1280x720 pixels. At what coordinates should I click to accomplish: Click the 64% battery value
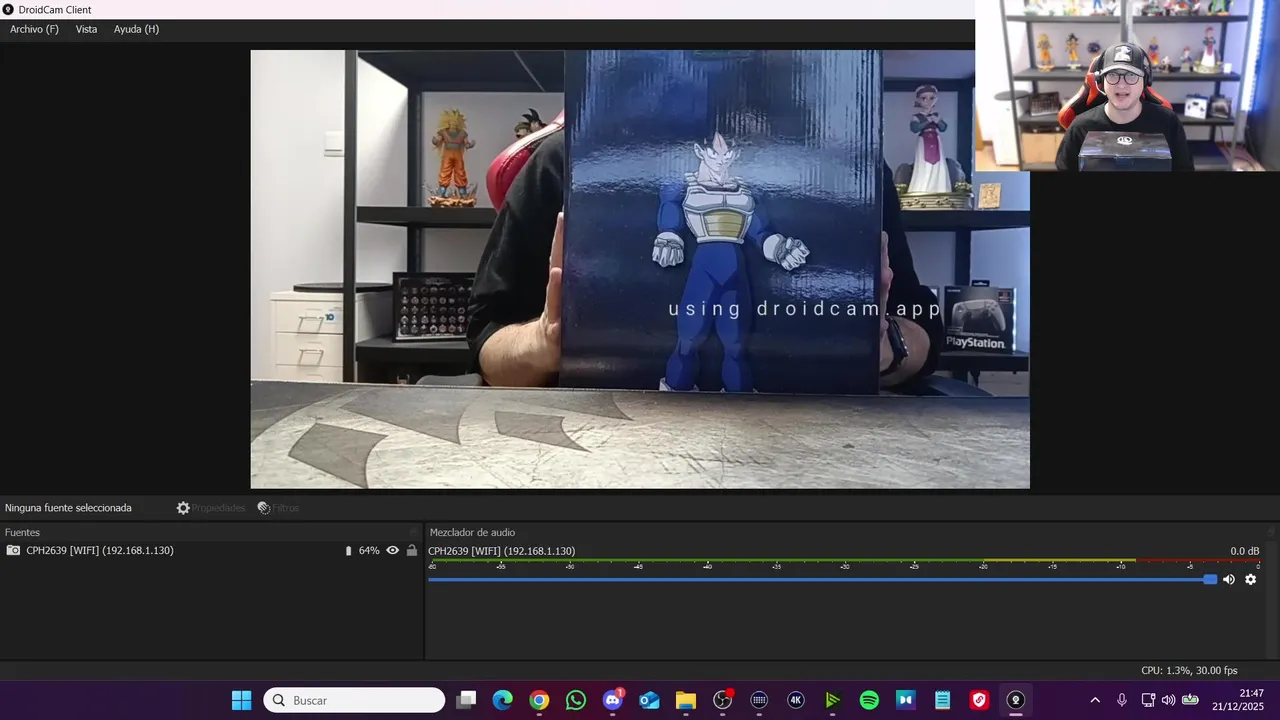(369, 551)
